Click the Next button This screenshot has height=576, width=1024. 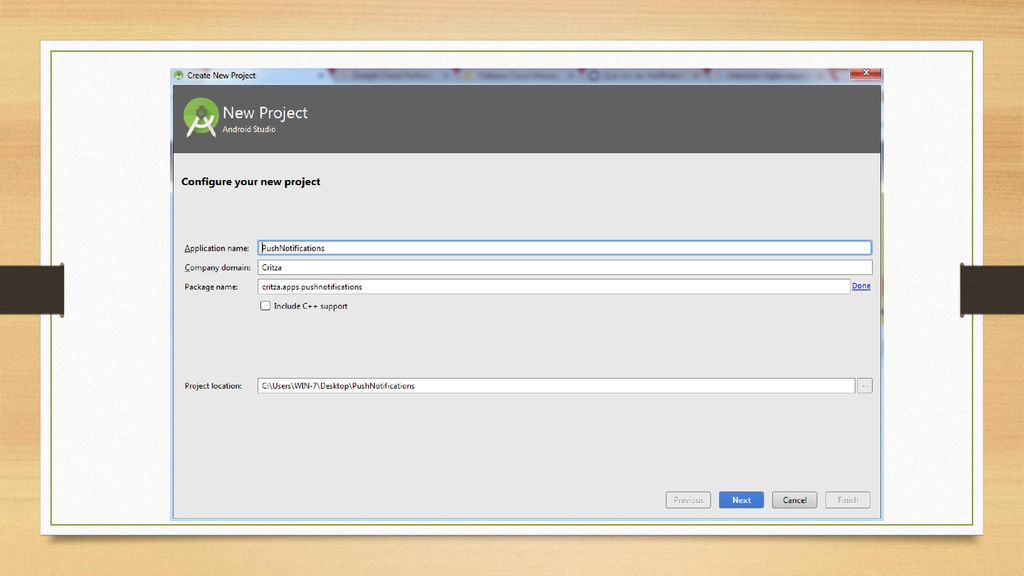point(741,500)
